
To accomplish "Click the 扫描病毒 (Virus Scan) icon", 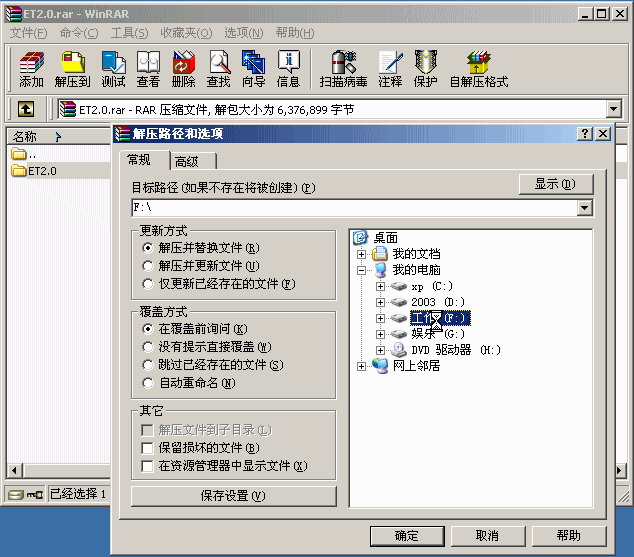I will [343, 68].
